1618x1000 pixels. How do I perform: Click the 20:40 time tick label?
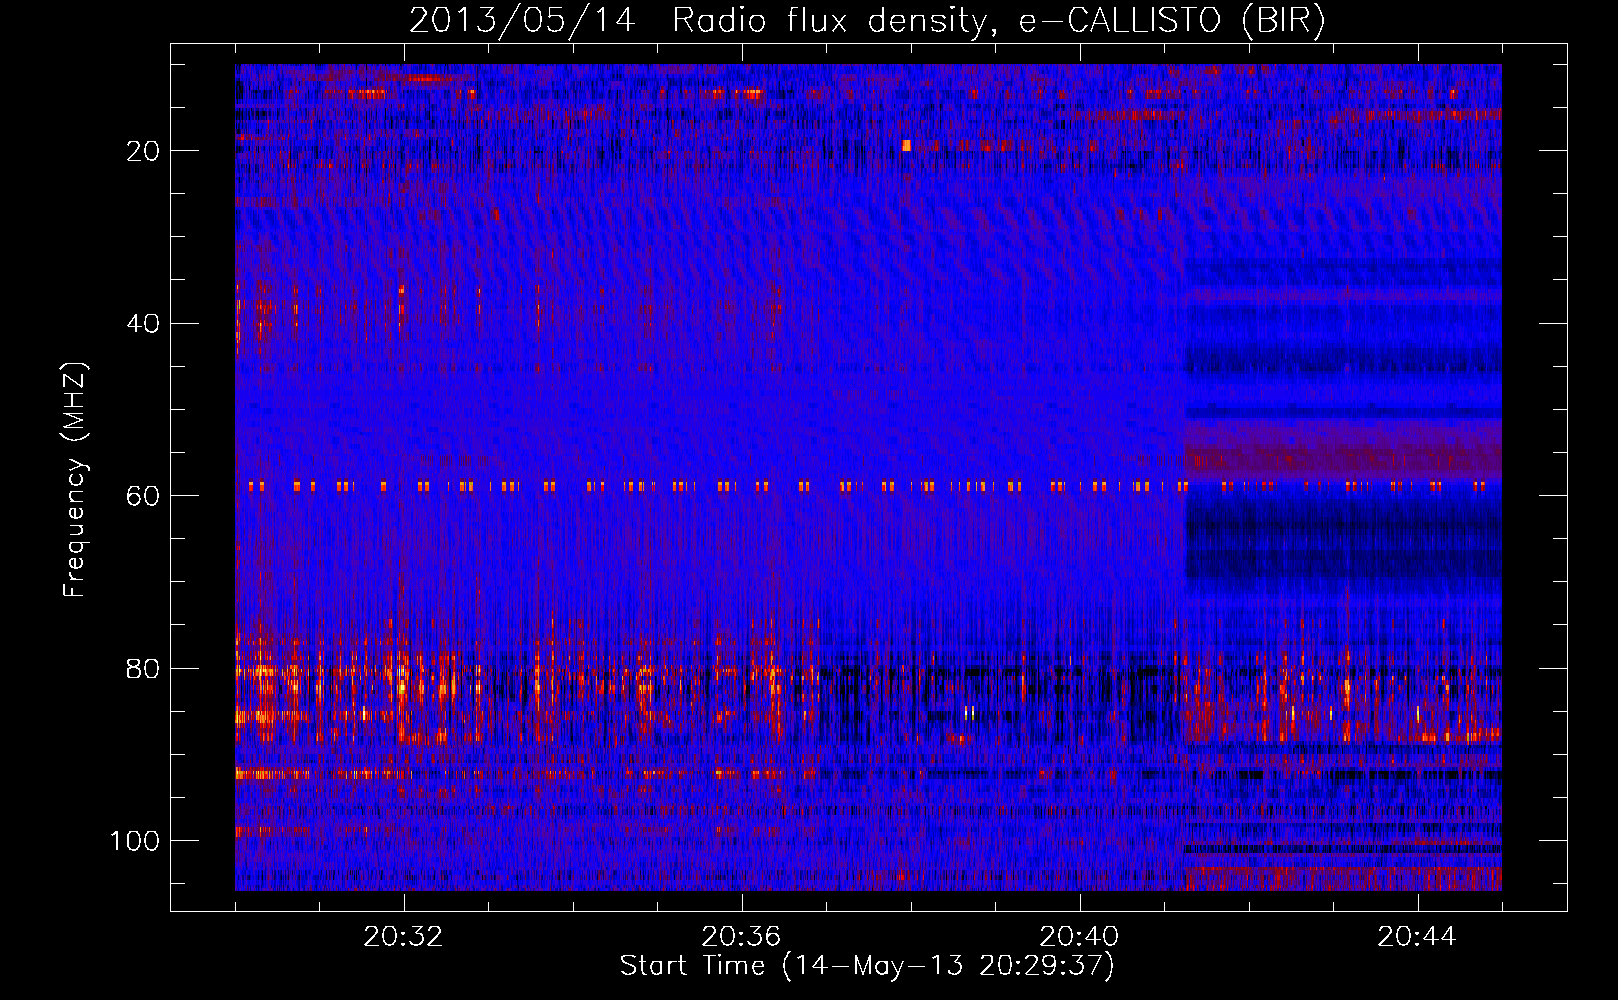[x=1079, y=937]
